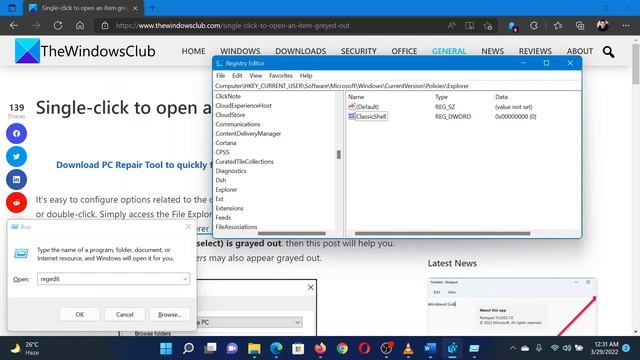Open Registry Editor View menu

point(256,76)
